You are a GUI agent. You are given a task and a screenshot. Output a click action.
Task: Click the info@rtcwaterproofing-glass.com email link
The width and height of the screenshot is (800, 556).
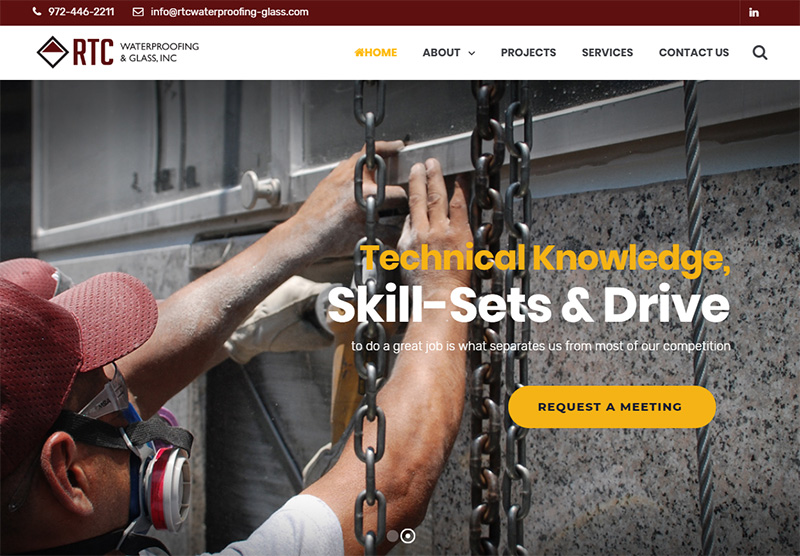click(x=229, y=12)
